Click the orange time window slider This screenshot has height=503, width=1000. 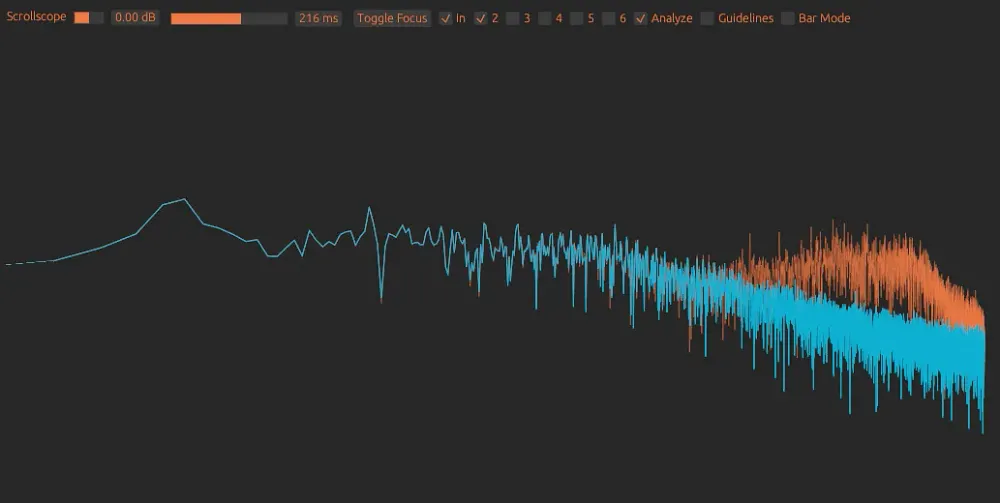[x=228, y=18]
